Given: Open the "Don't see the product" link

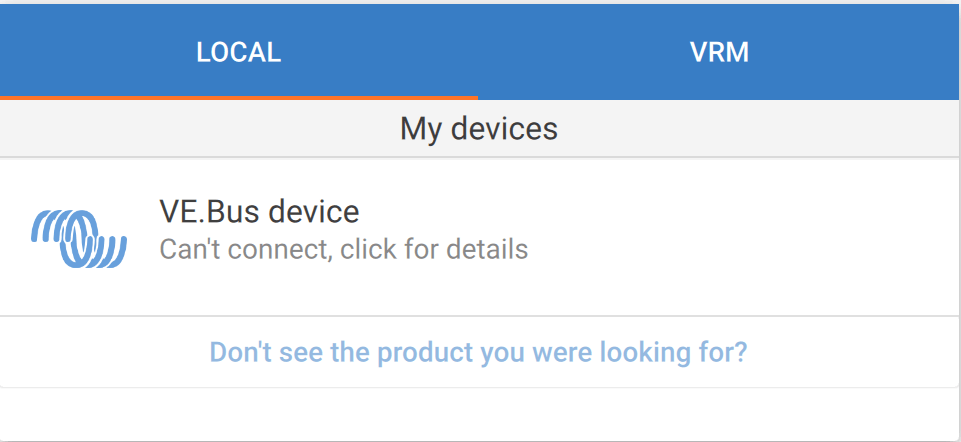Looking at the screenshot, I should (x=478, y=353).
